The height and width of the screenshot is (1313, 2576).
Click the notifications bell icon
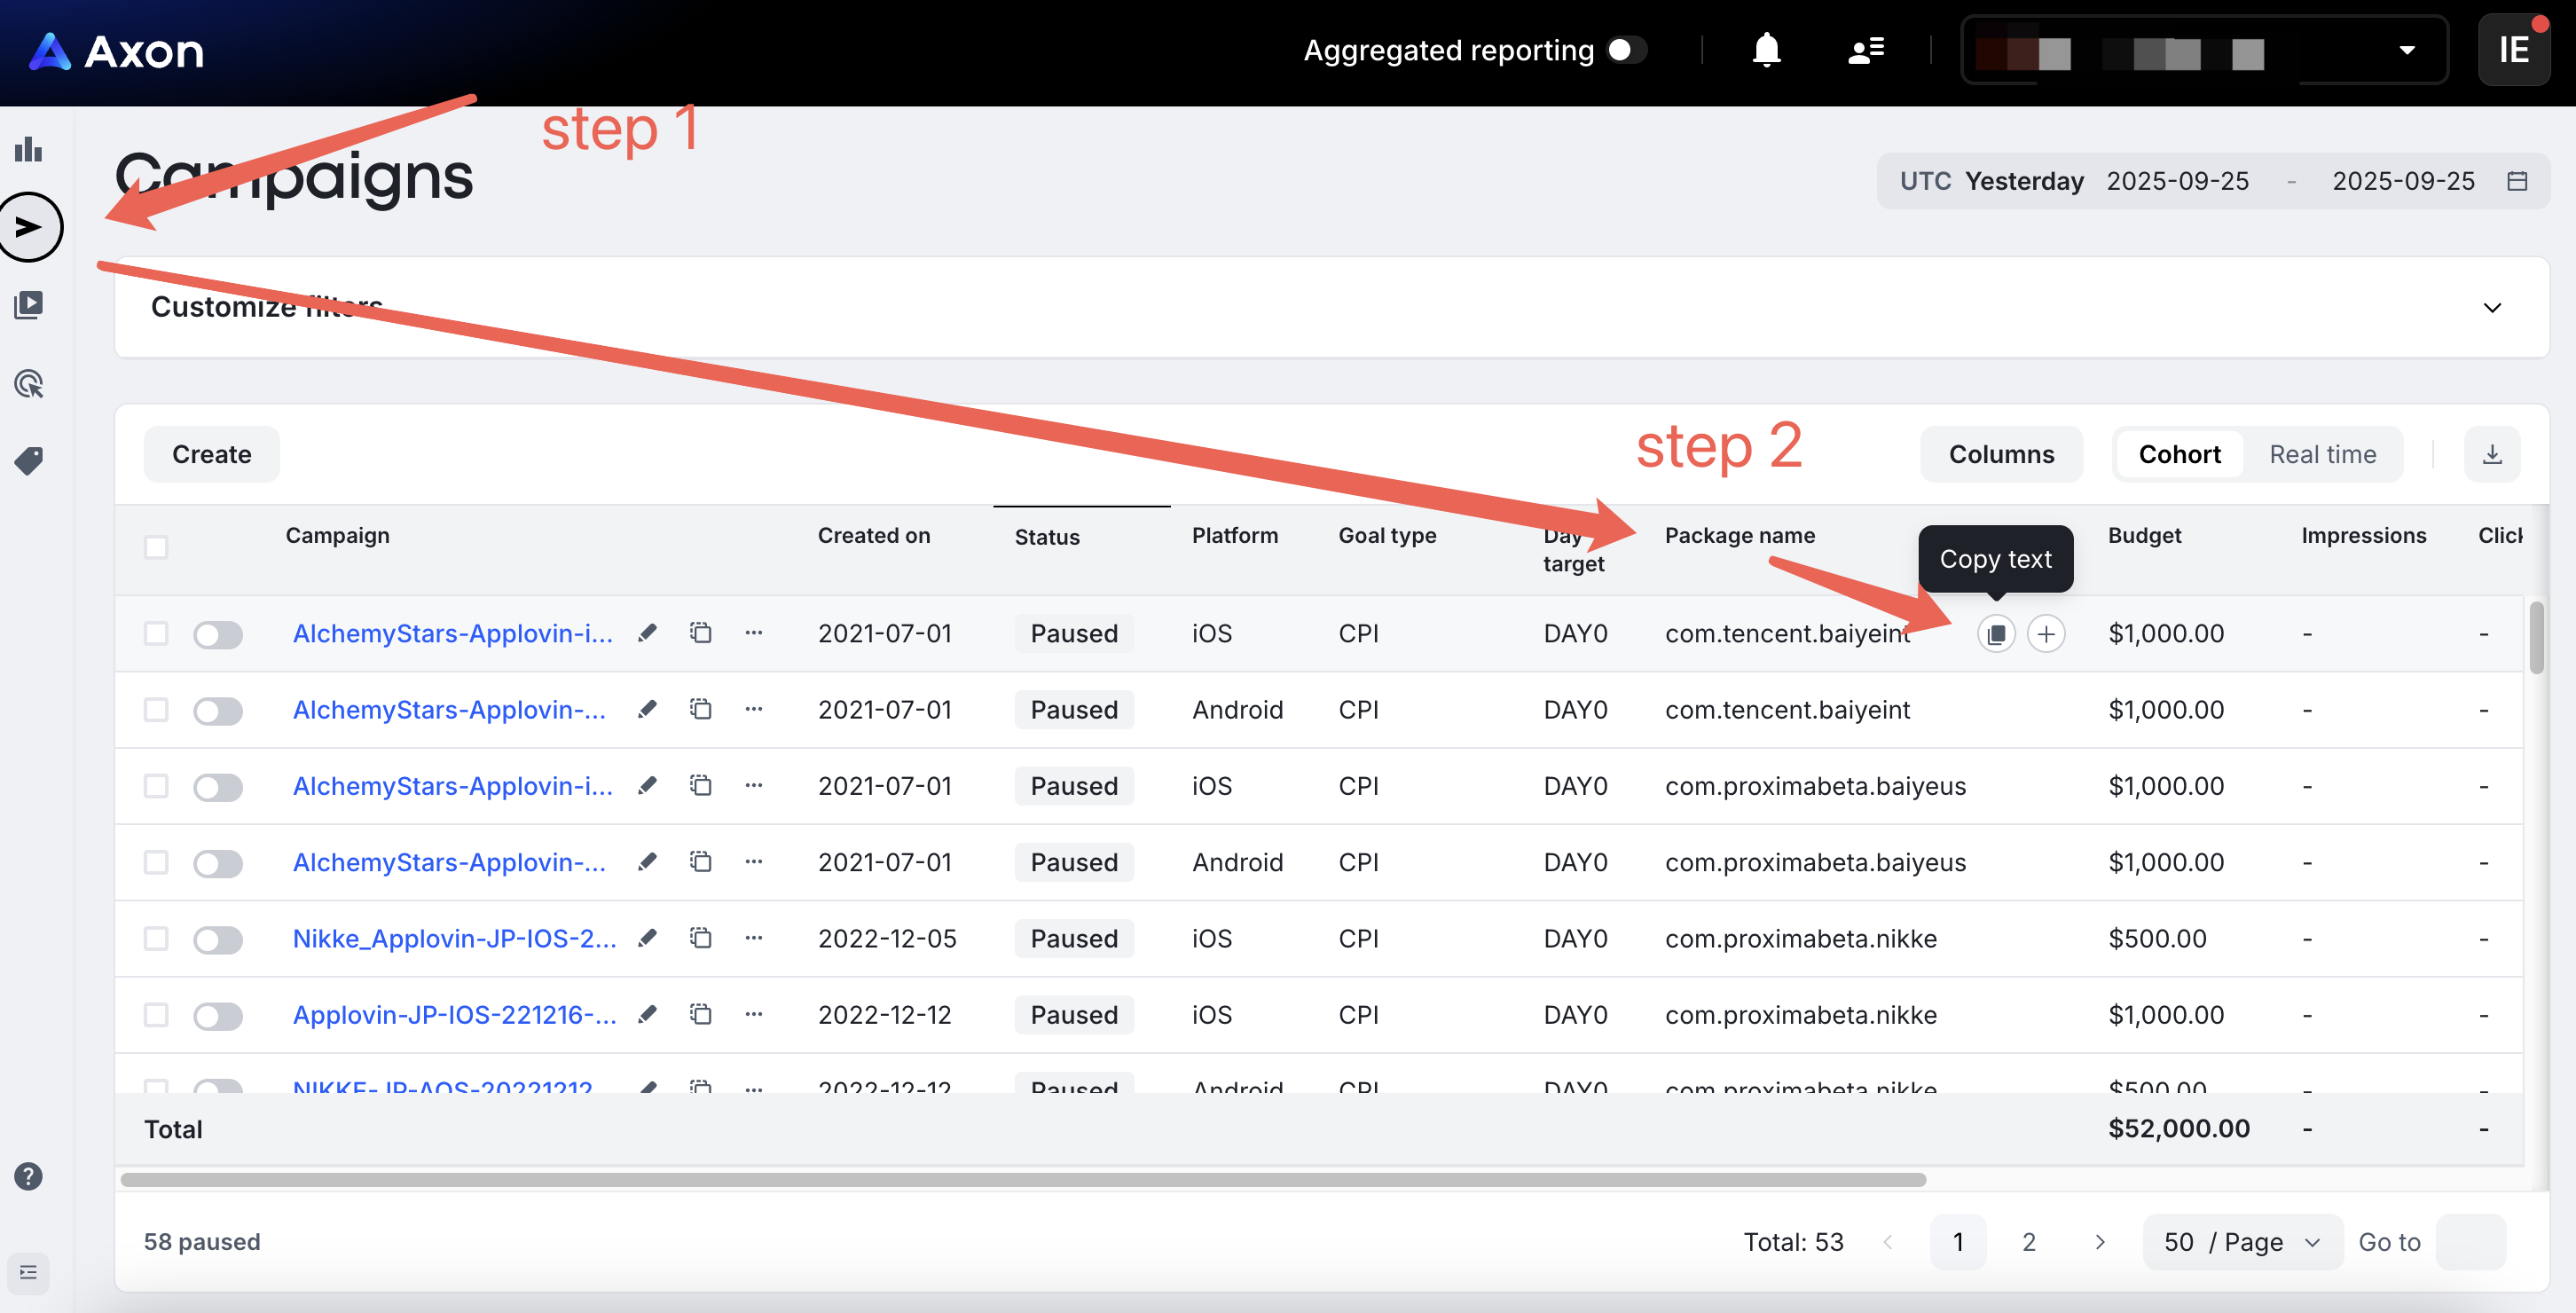(1766, 50)
